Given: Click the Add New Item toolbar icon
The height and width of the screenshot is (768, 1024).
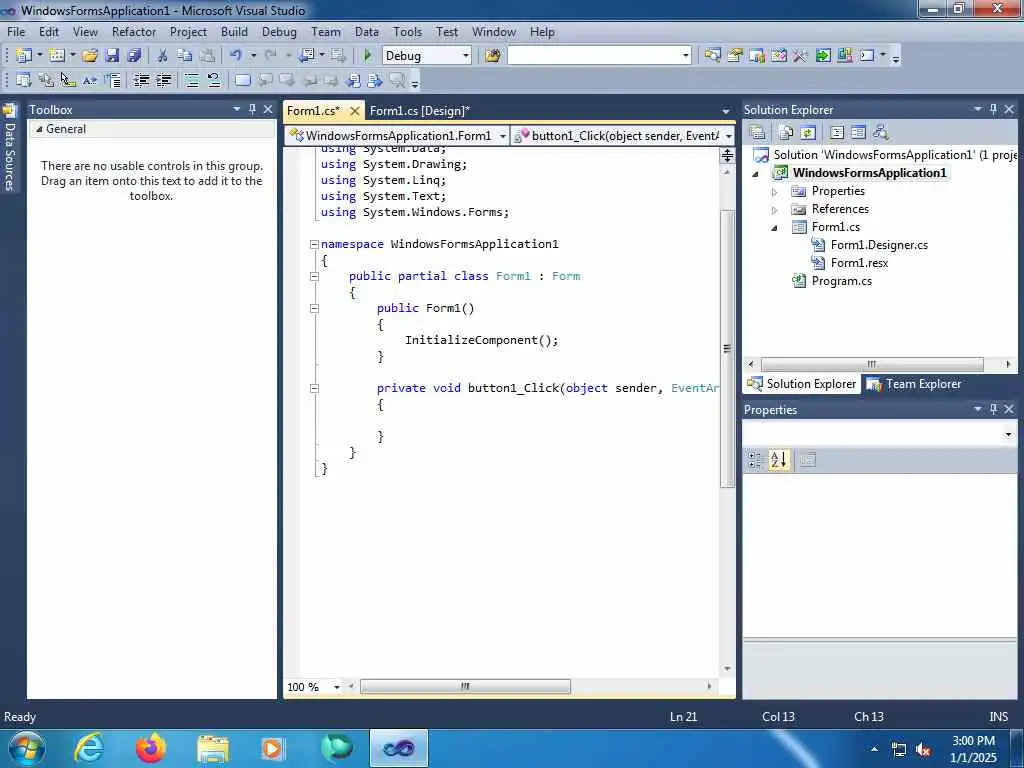Looking at the screenshot, I should [x=57, y=56].
